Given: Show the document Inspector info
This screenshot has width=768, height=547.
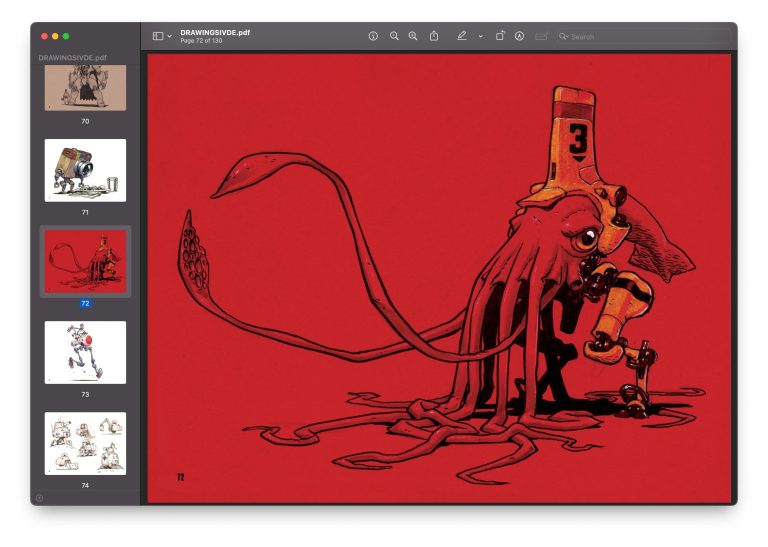Looking at the screenshot, I should (x=373, y=36).
